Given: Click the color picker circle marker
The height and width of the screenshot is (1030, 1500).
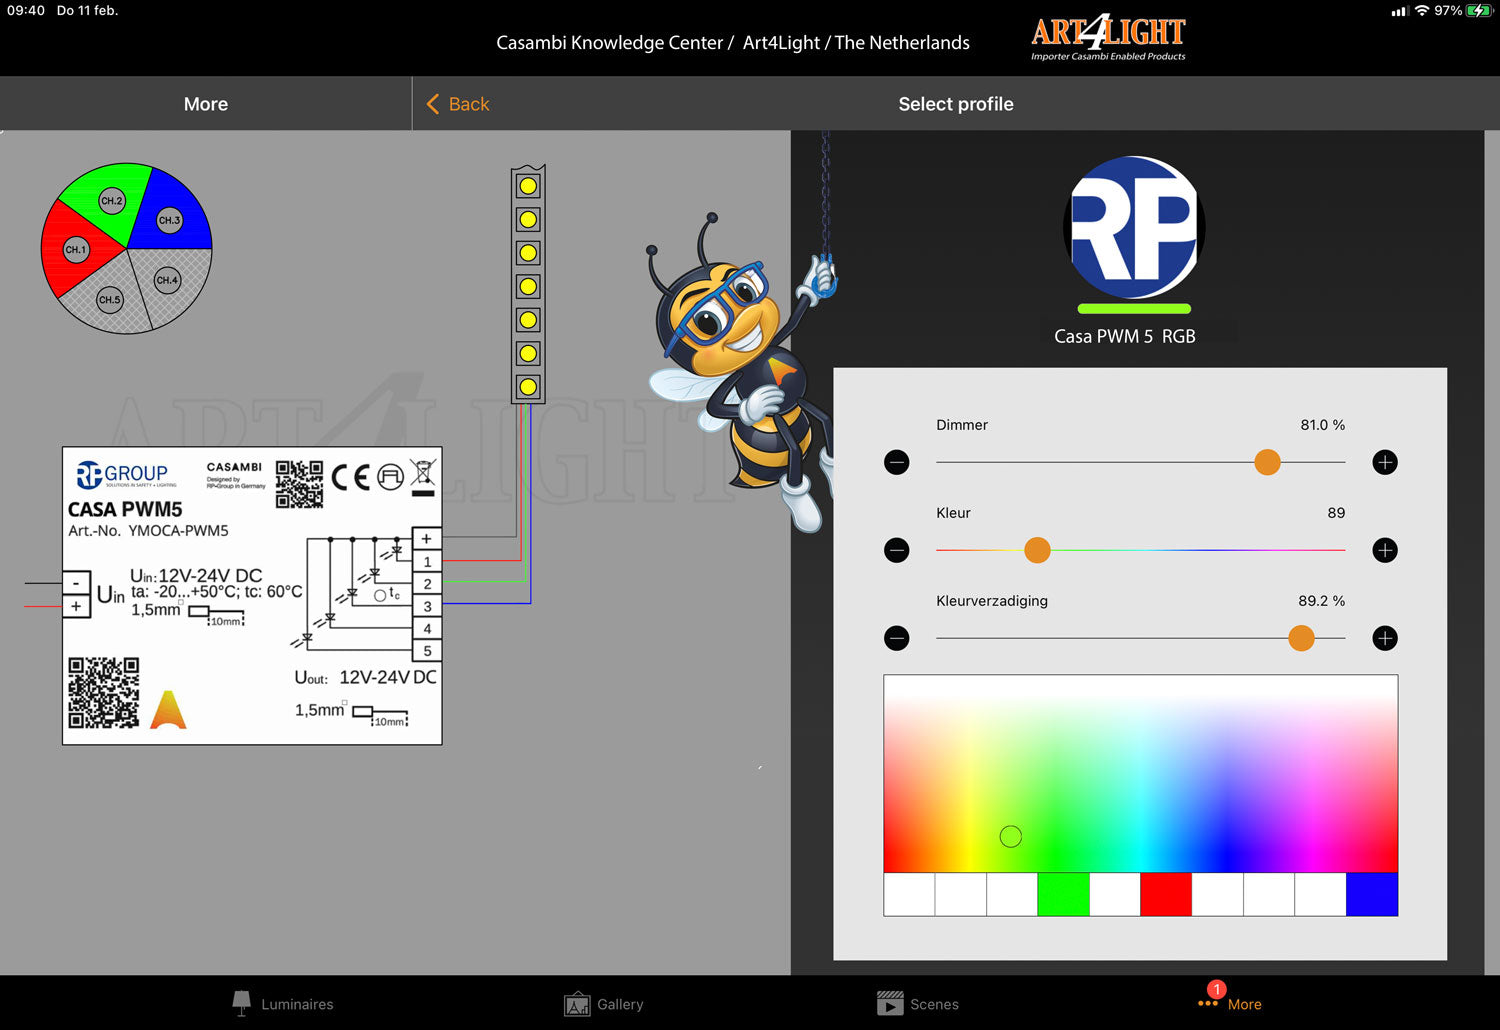Looking at the screenshot, I should (1011, 836).
